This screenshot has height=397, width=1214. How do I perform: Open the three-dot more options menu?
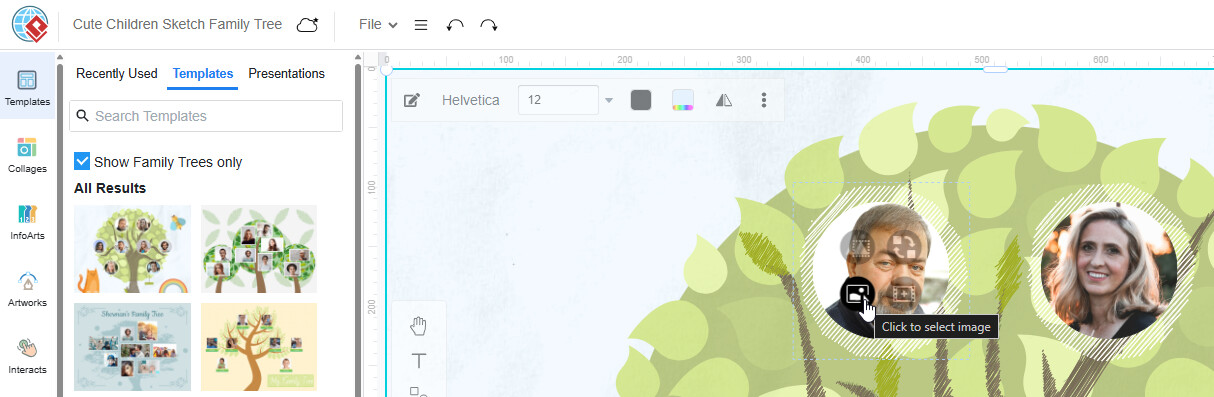pyautogui.click(x=764, y=100)
